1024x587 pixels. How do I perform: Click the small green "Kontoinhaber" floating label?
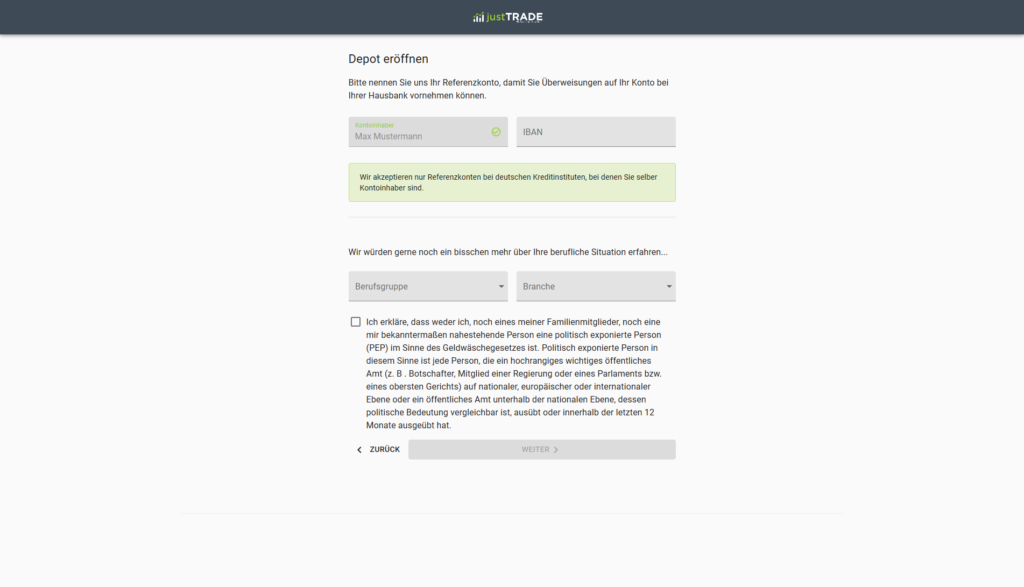pos(374,125)
